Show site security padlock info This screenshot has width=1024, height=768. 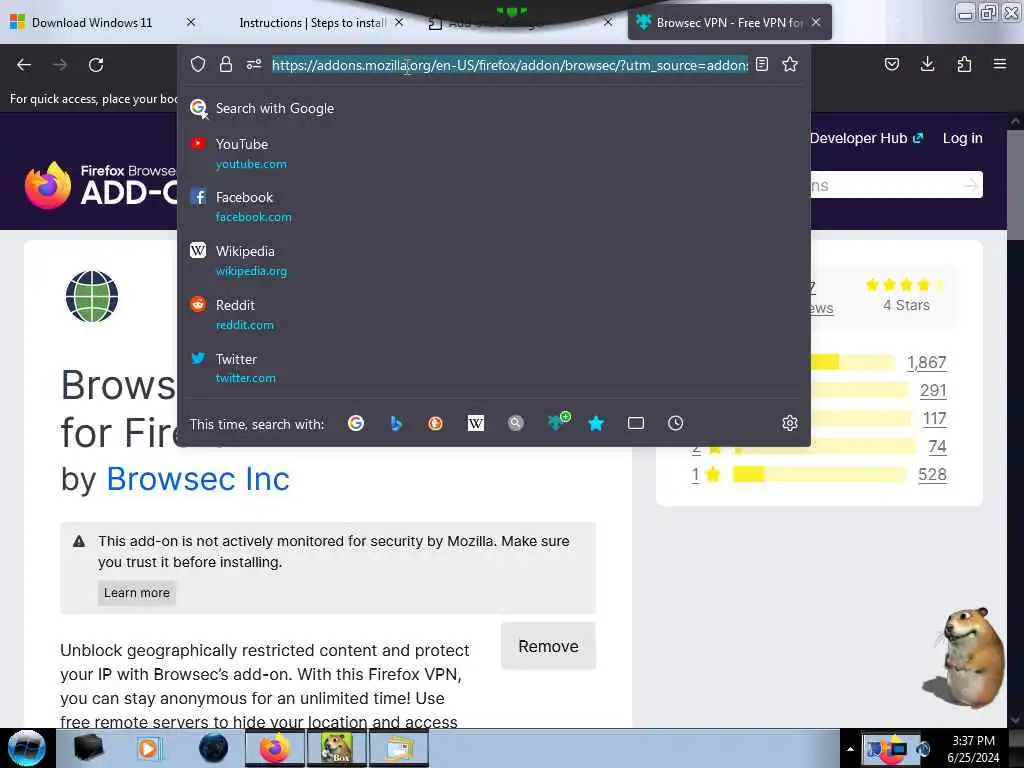(x=226, y=64)
